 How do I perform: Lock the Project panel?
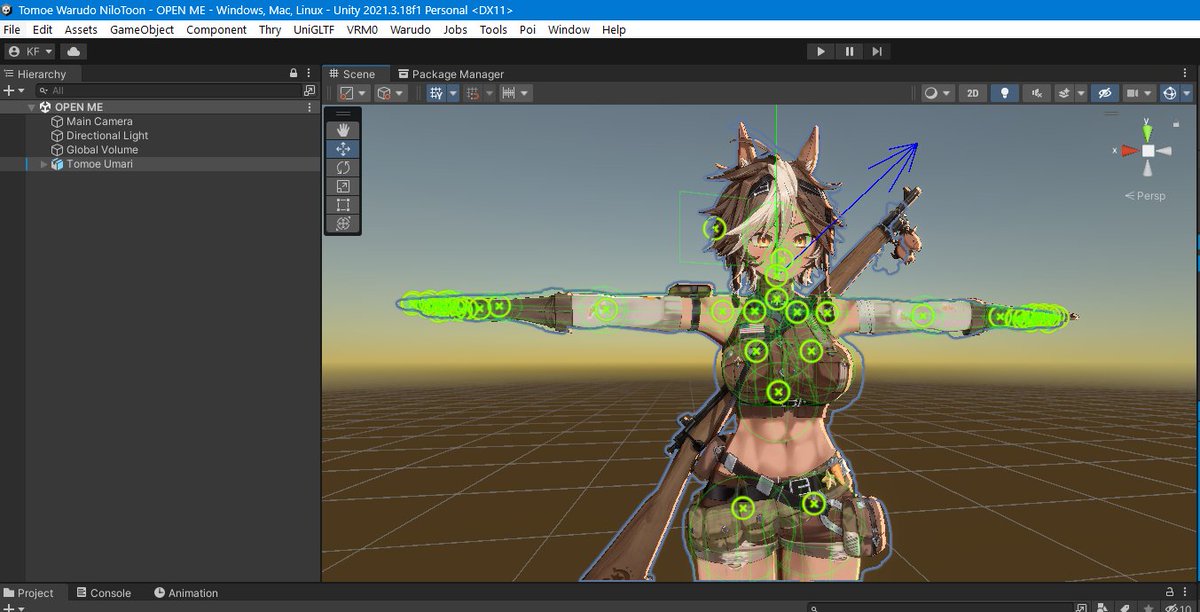[x=1170, y=592]
